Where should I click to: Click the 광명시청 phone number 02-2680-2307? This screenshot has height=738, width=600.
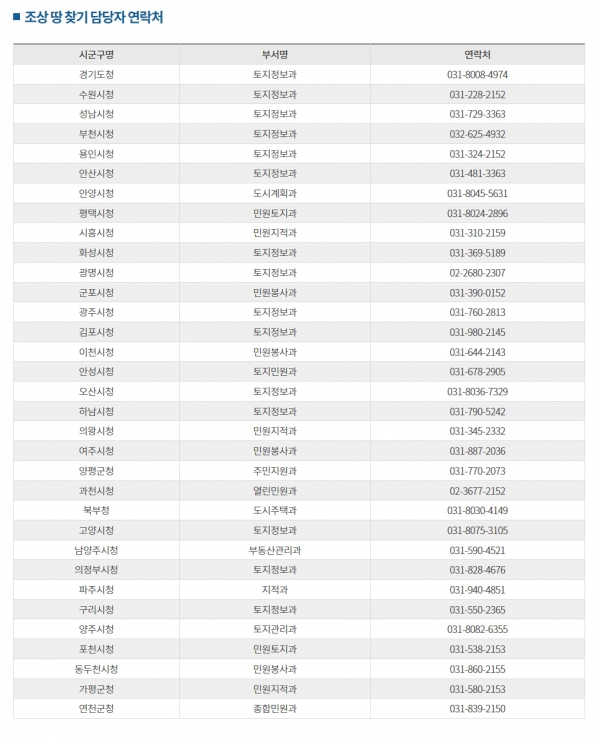(x=477, y=273)
